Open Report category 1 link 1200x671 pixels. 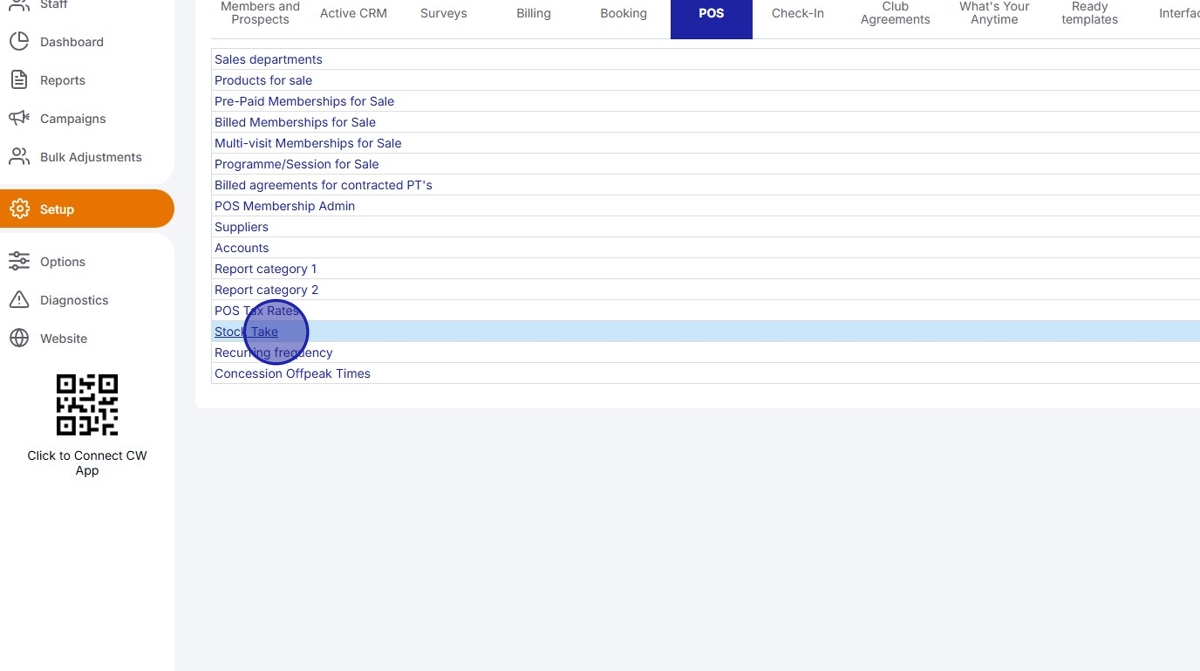pos(265,269)
